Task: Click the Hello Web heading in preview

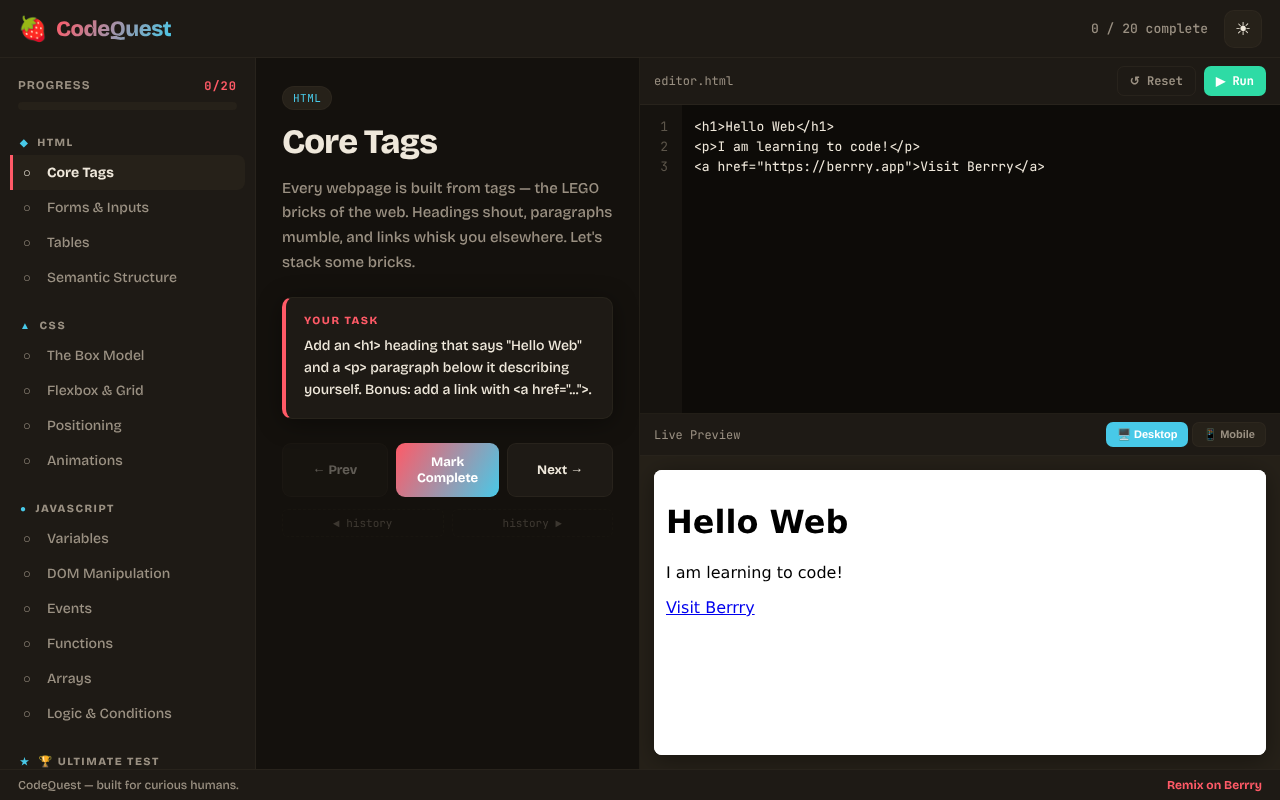Action: point(757,521)
